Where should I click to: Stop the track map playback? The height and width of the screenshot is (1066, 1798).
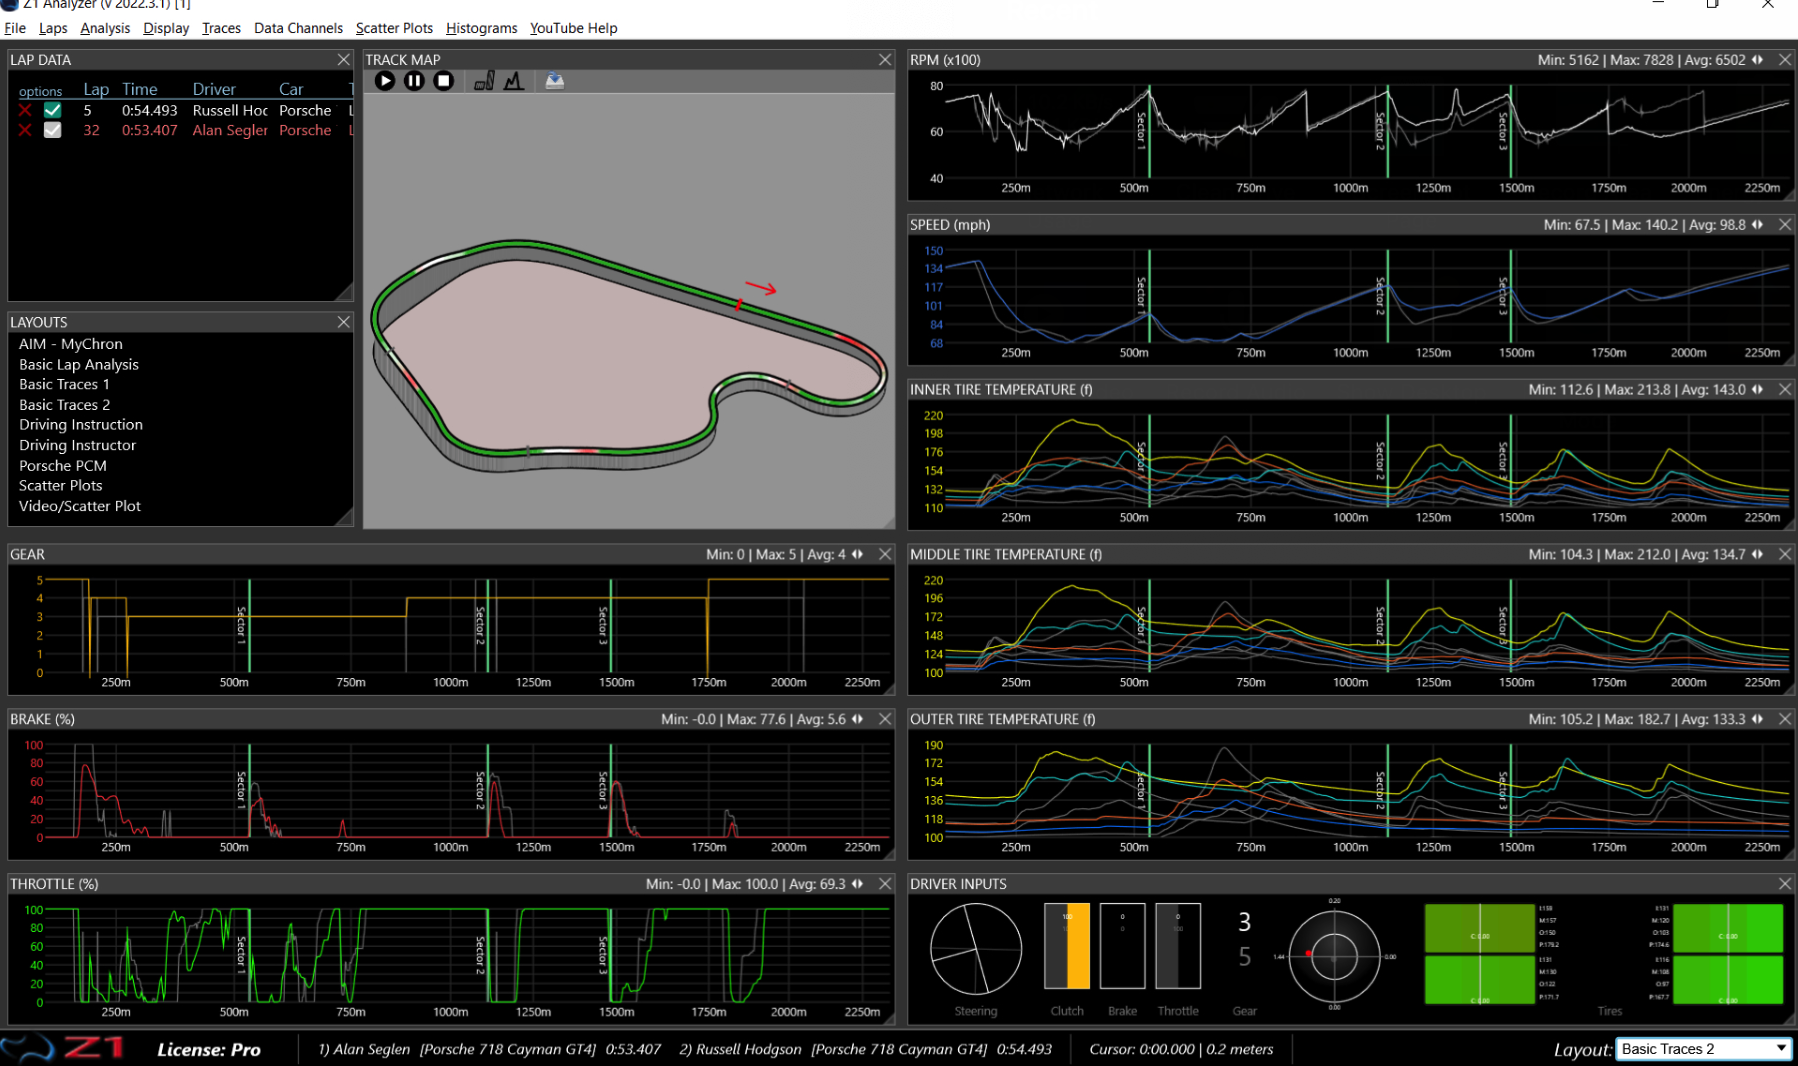(444, 81)
